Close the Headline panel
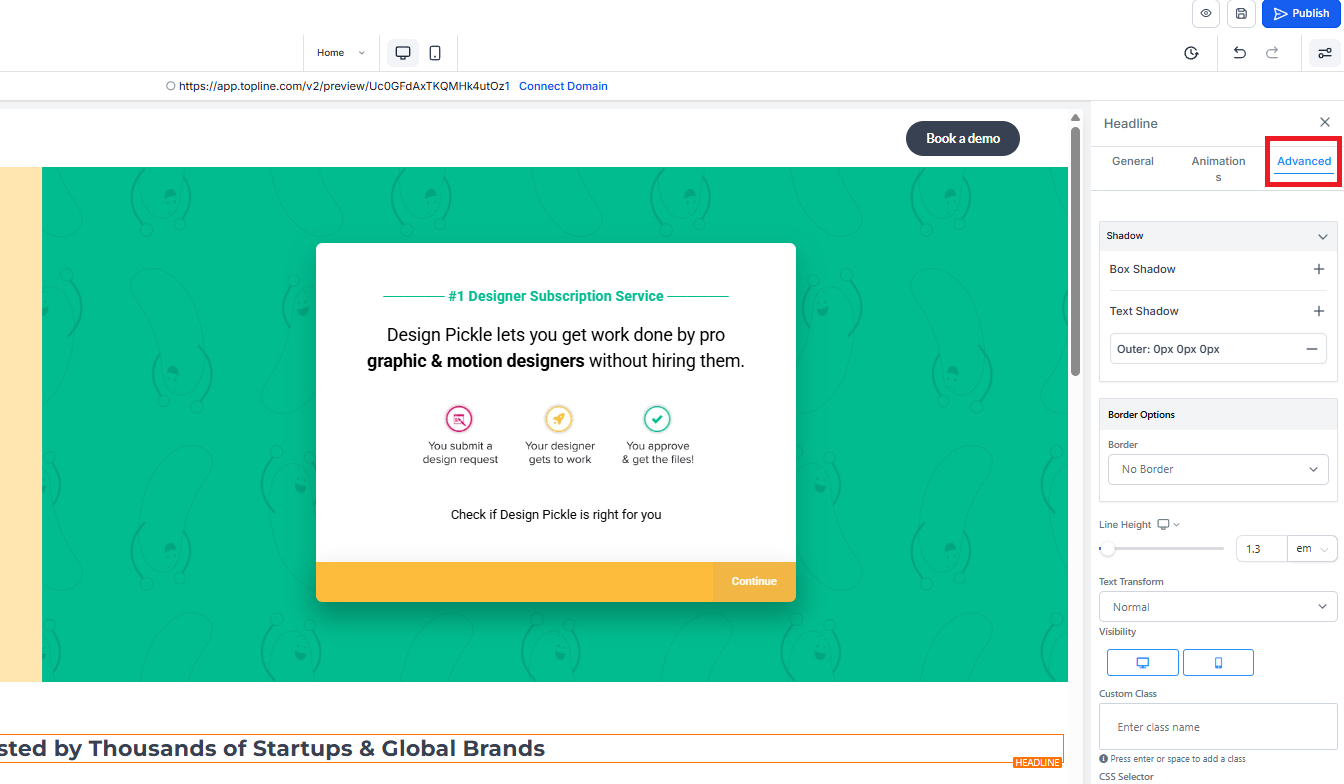This screenshot has height=784, width=1344. tap(1325, 122)
